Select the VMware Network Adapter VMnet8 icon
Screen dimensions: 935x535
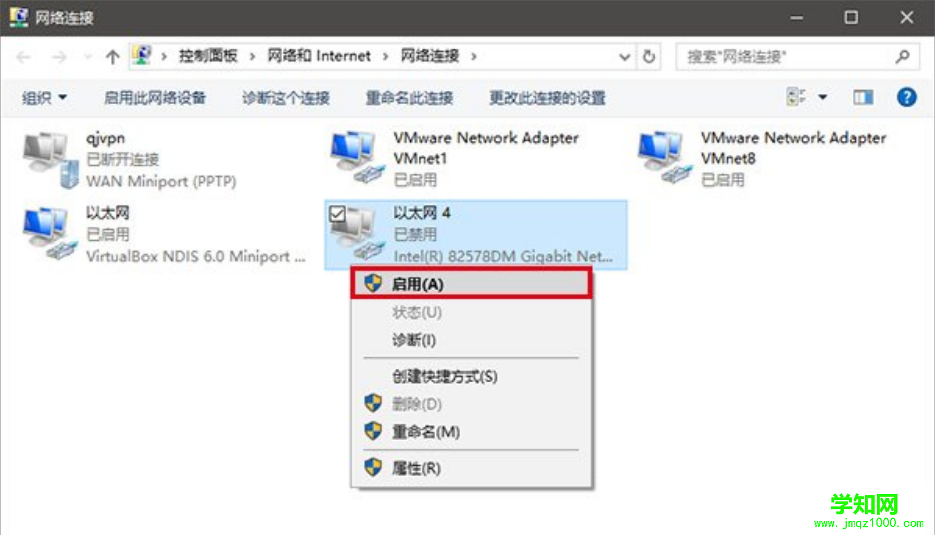pos(665,157)
